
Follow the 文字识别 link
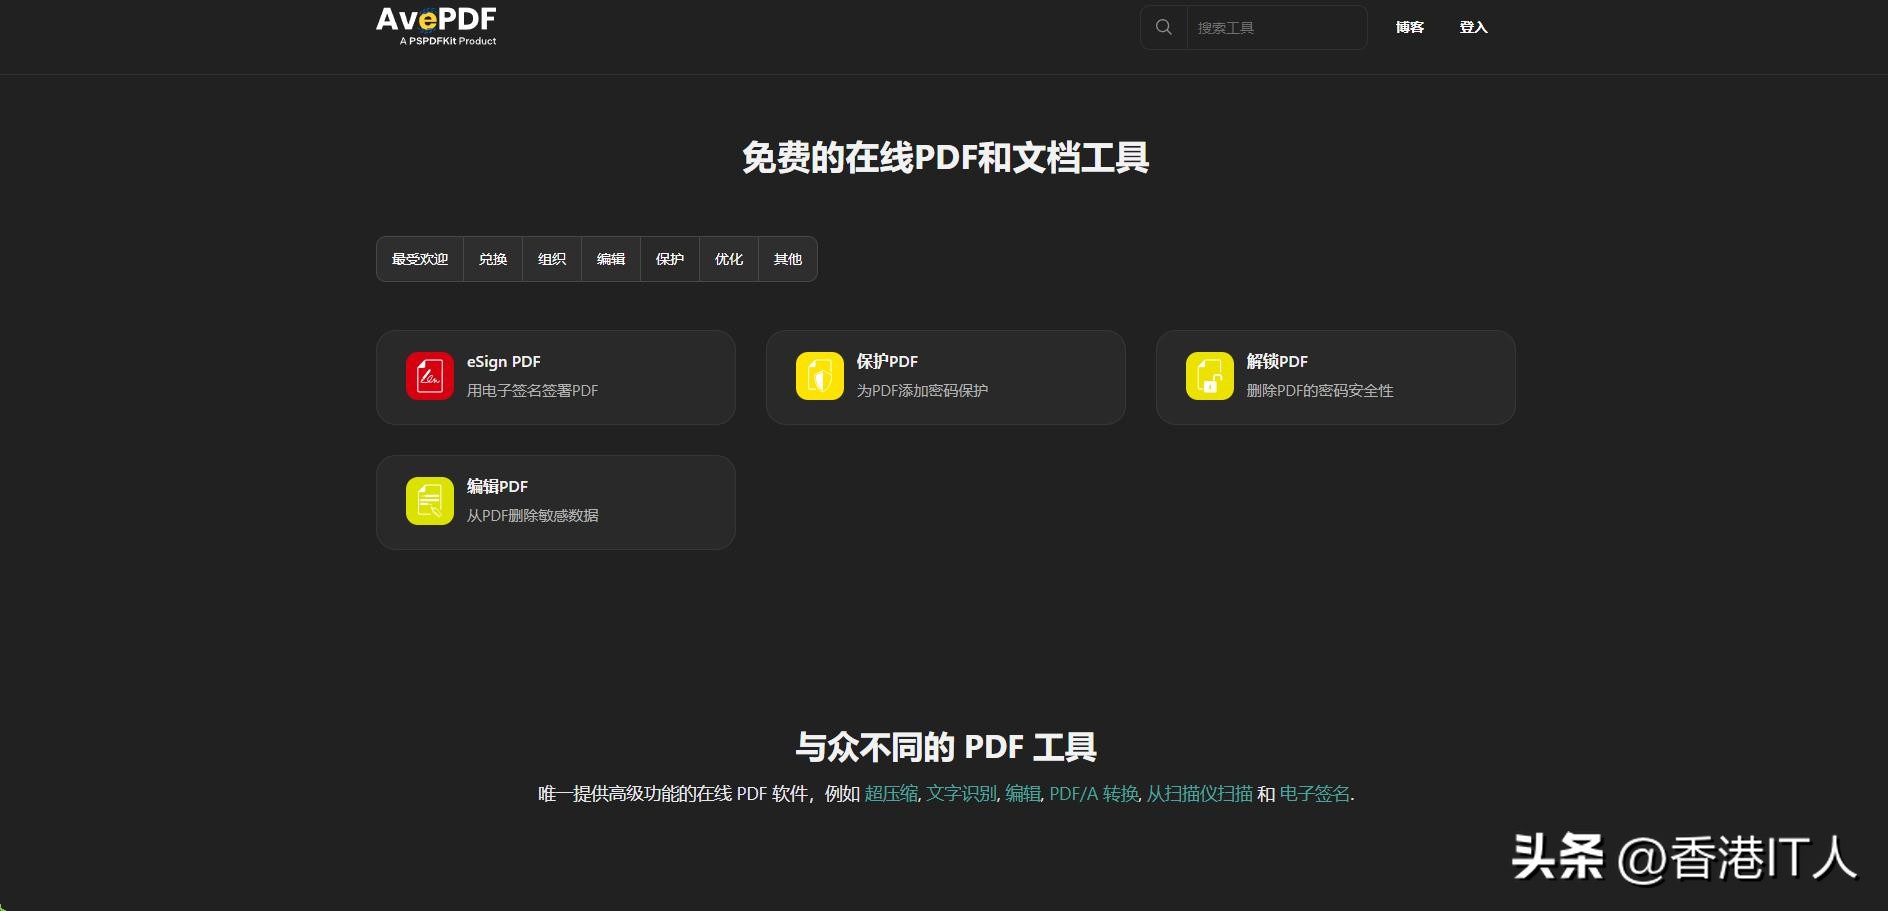click(x=961, y=793)
